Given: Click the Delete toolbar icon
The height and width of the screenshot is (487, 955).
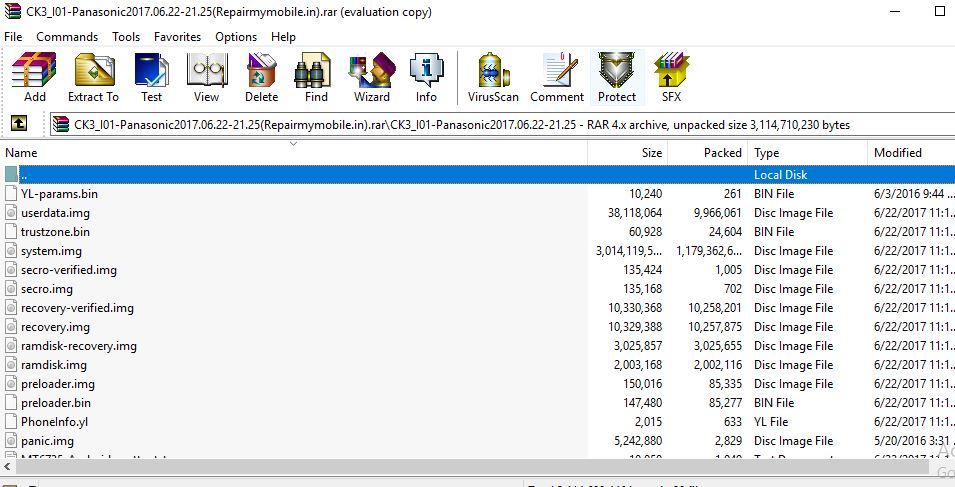Looking at the screenshot, I should coord(261,78).
